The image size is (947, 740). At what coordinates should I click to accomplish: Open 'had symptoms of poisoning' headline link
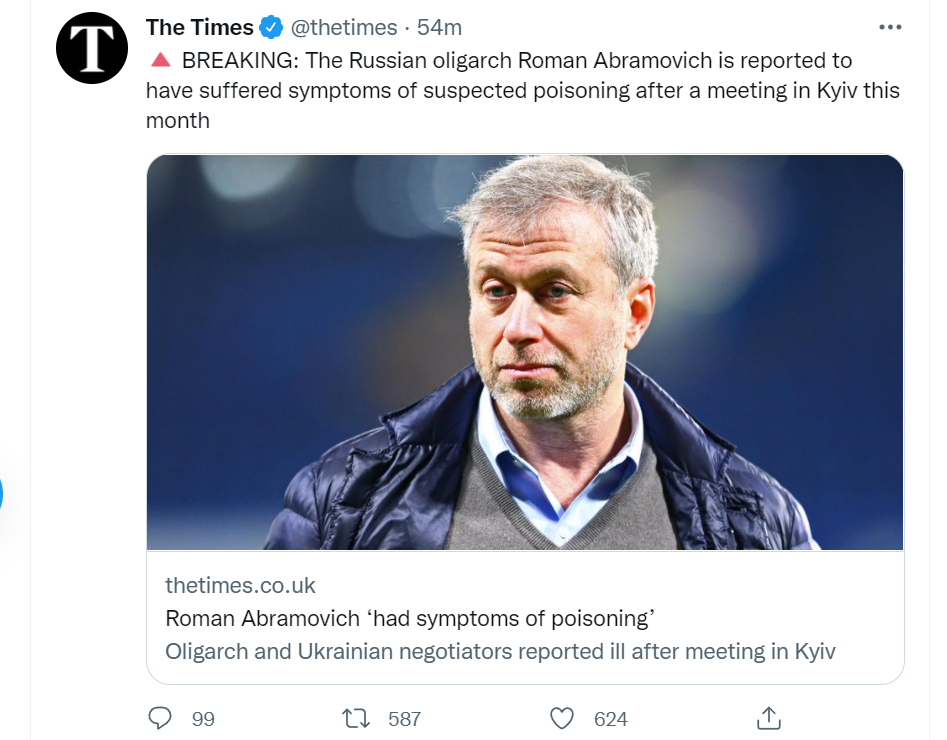pos(408,618)
